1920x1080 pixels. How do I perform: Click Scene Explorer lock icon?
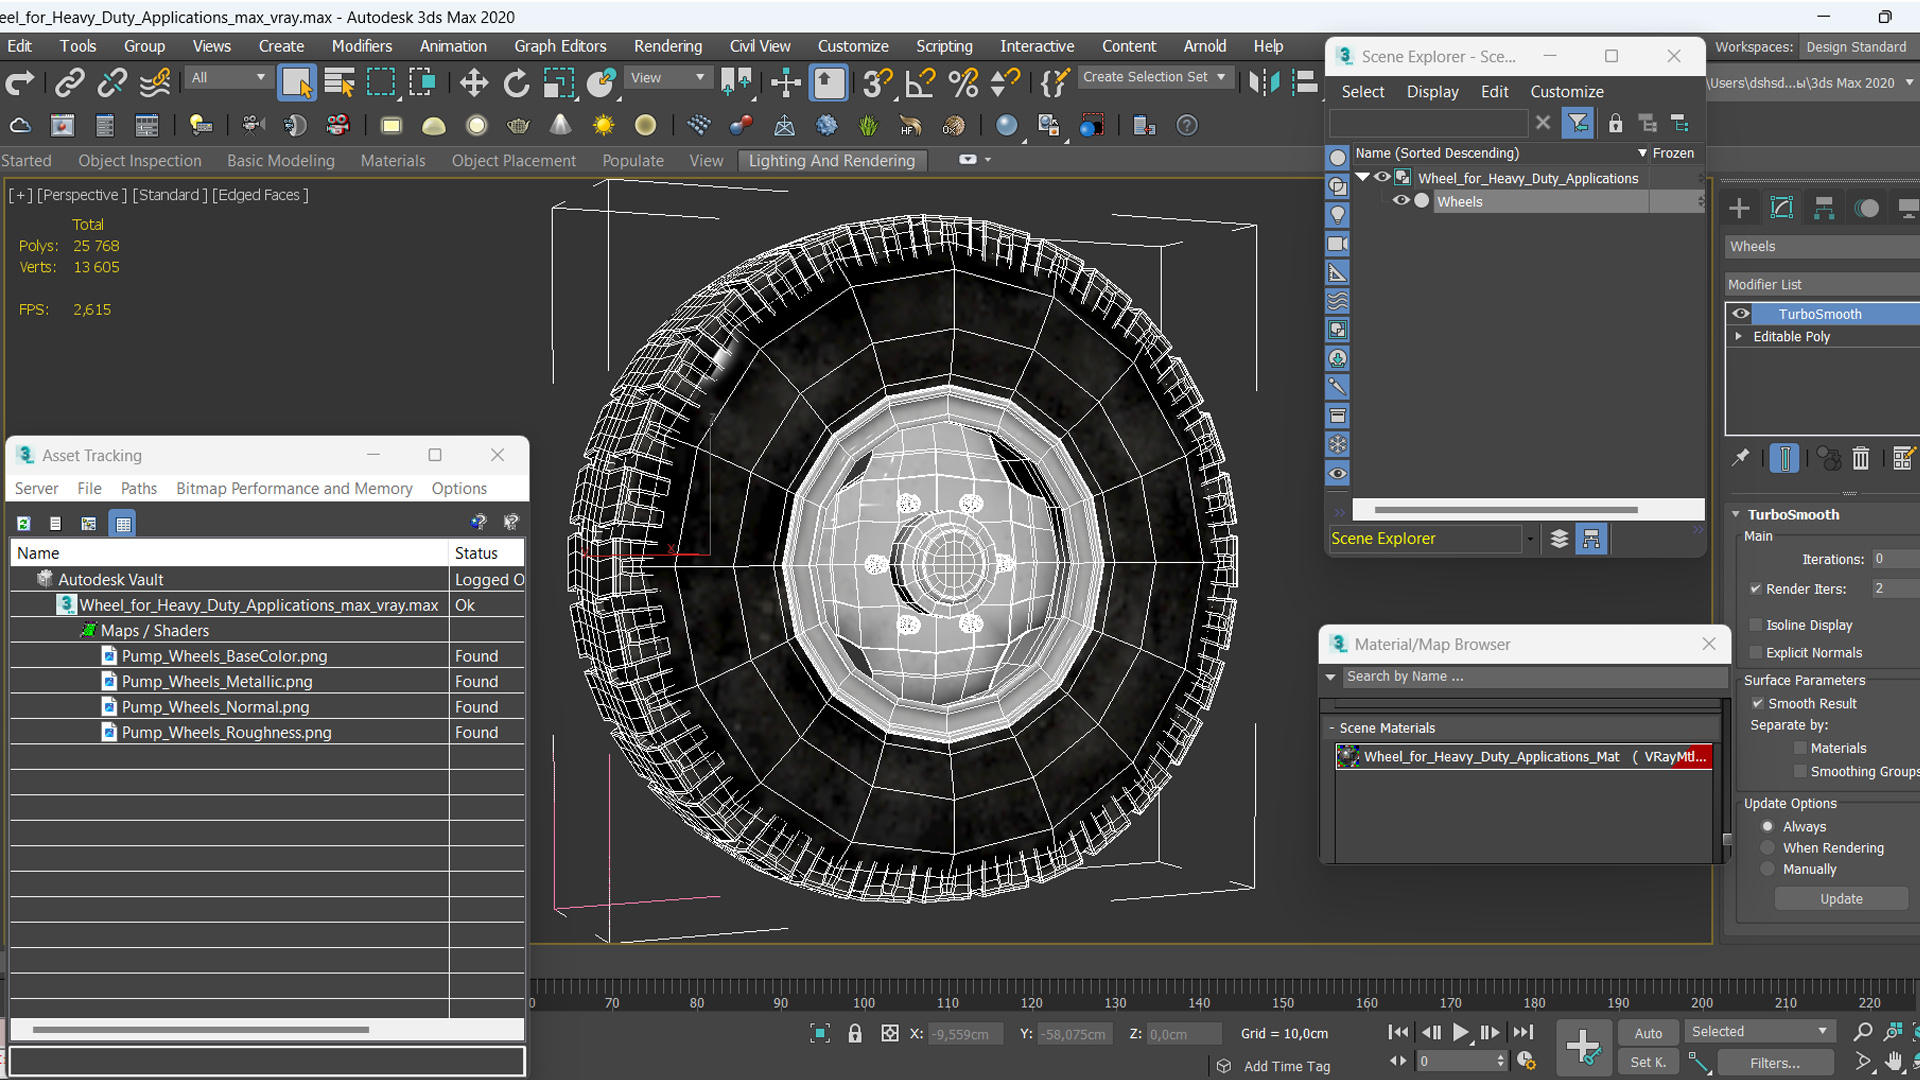tap(1615, 123)
